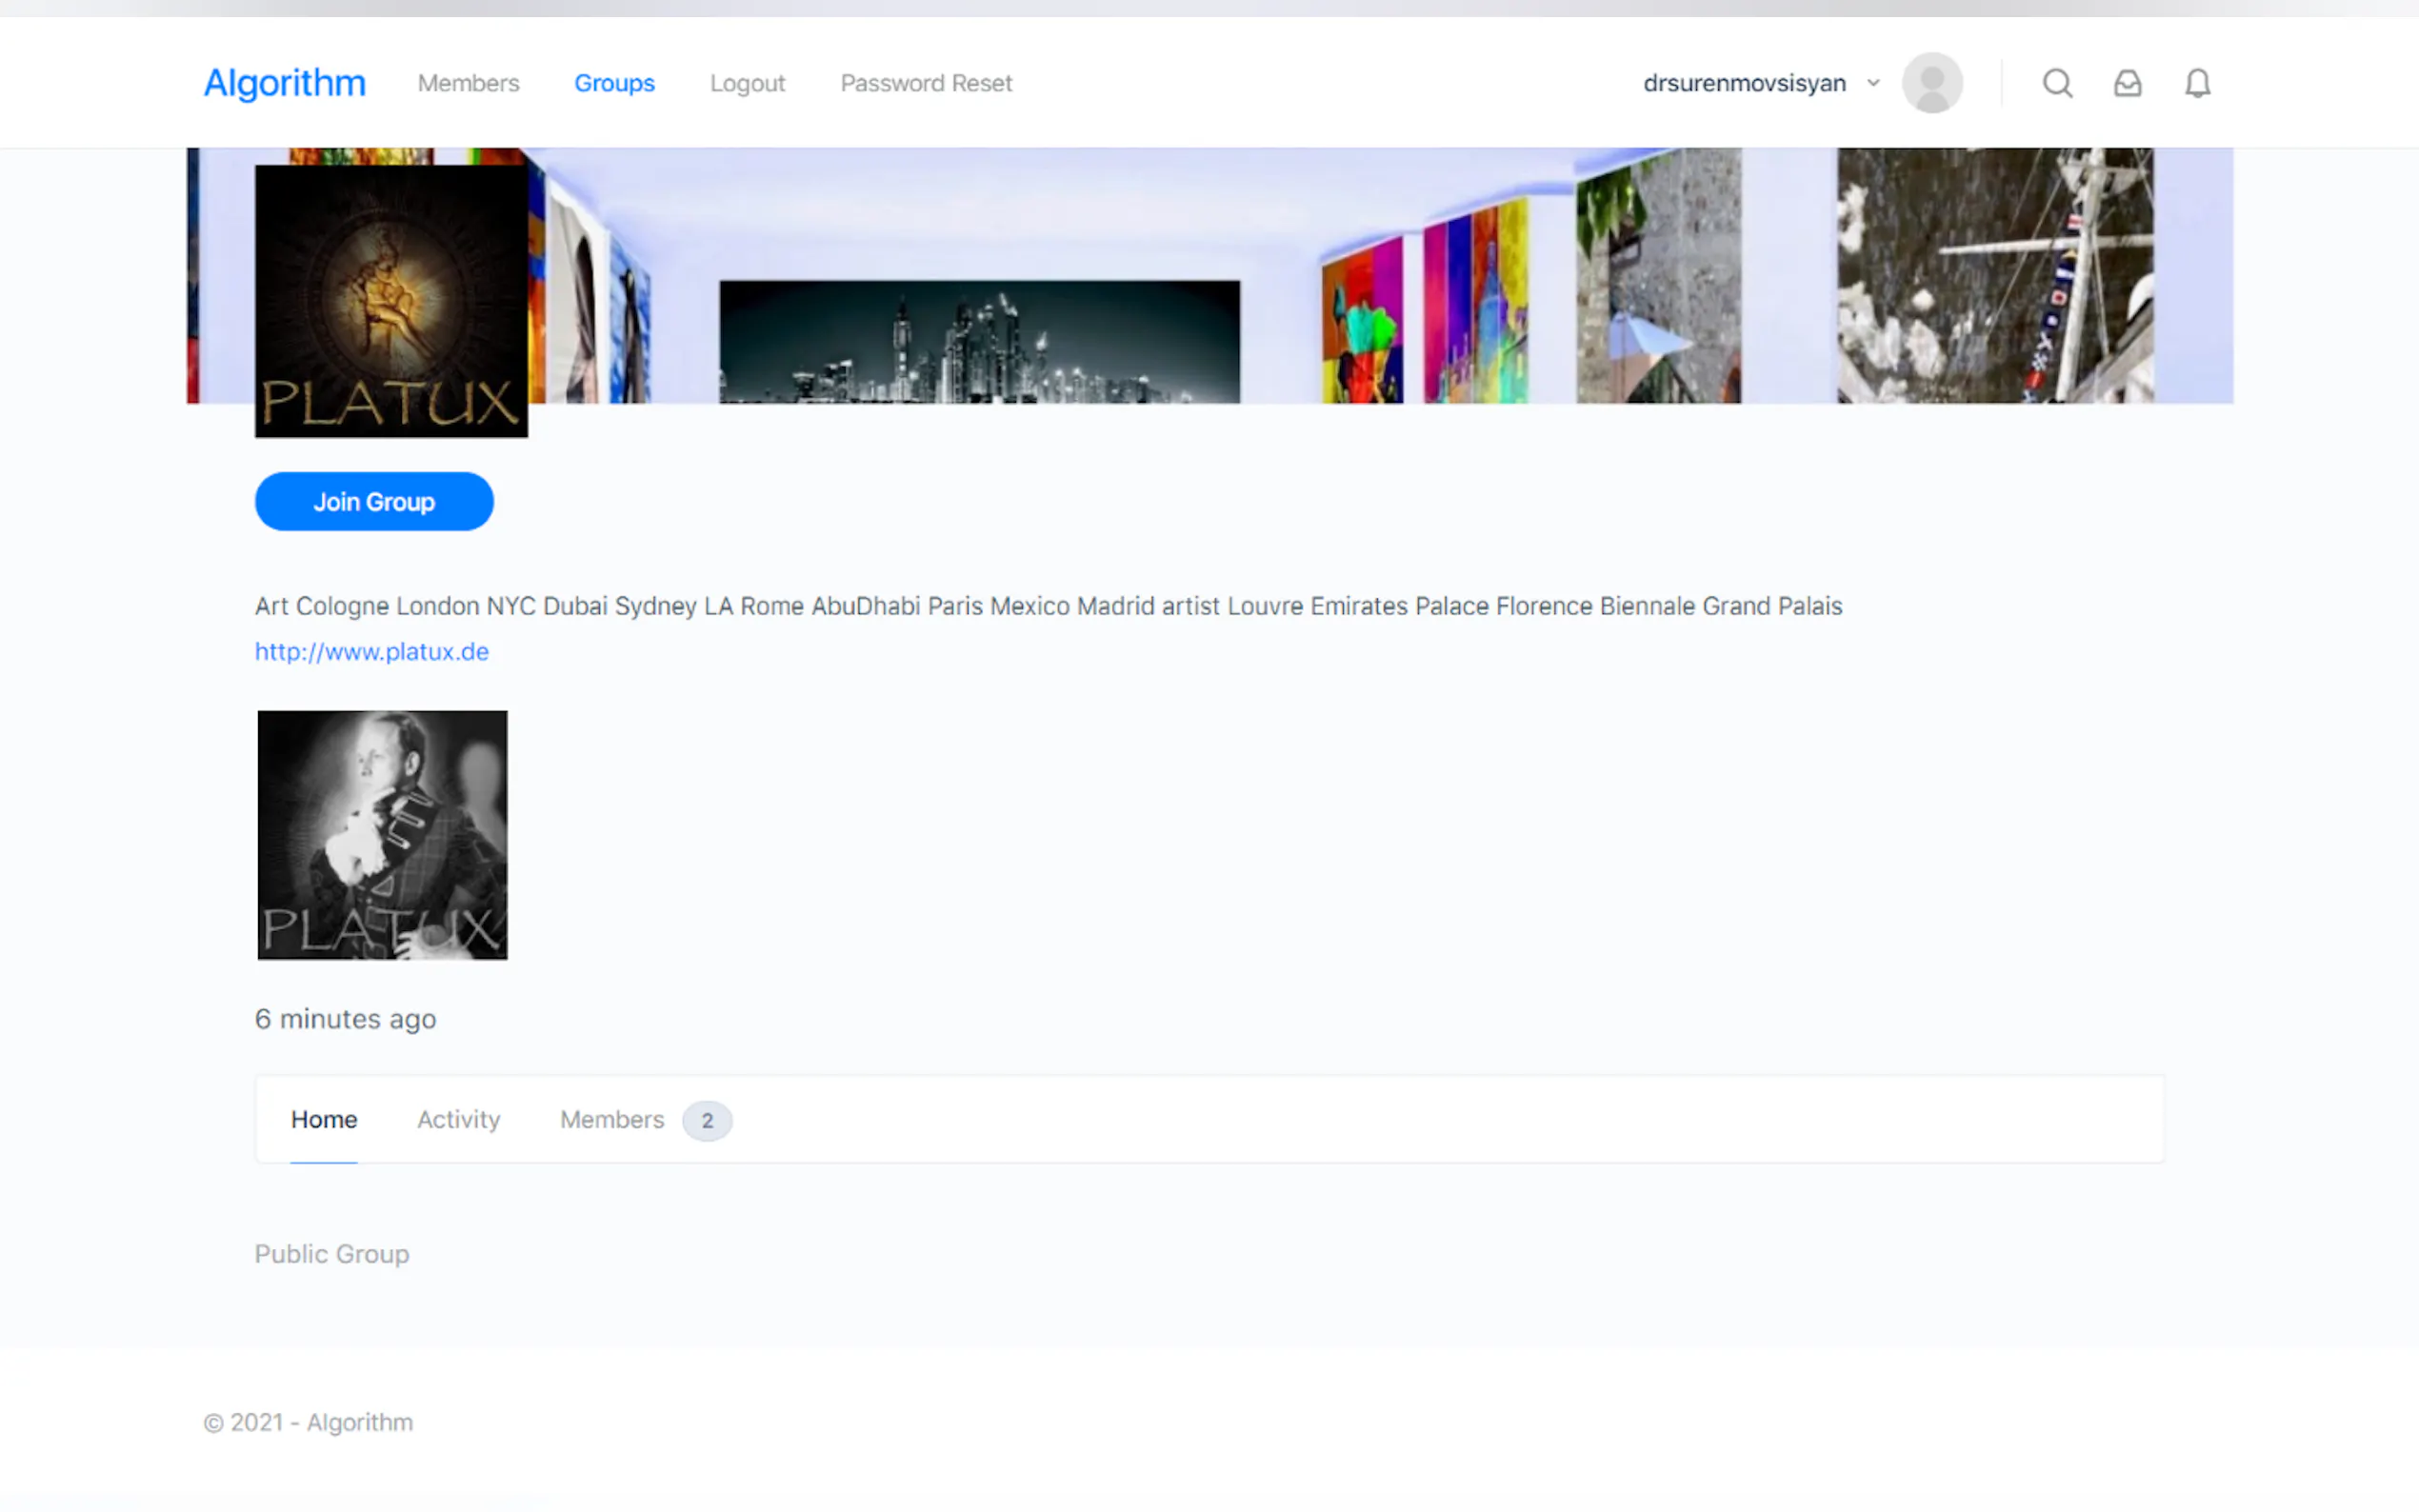The height and width of the screenshot is (1512, 2419).
Task: Switch to the group Members tab
Action: 611,1119
